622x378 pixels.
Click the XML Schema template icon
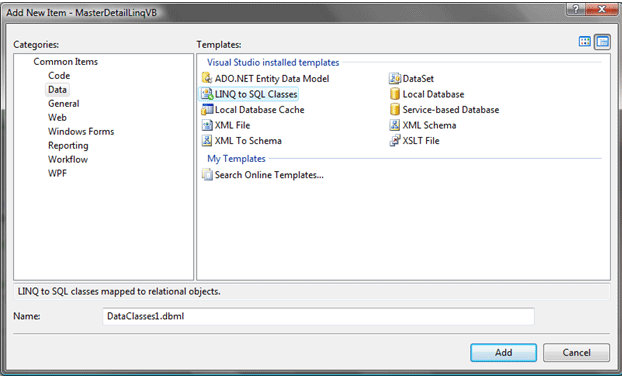(x=395, y=125)
